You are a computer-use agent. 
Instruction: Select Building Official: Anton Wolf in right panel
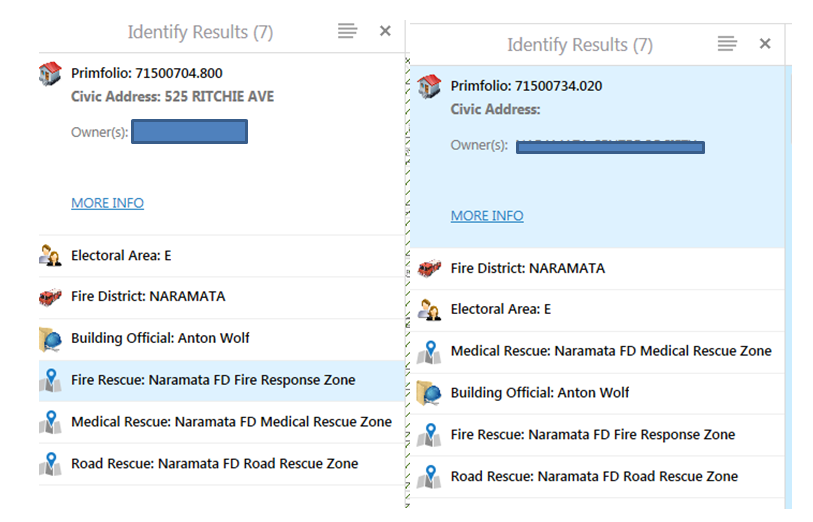click(597, 393)
